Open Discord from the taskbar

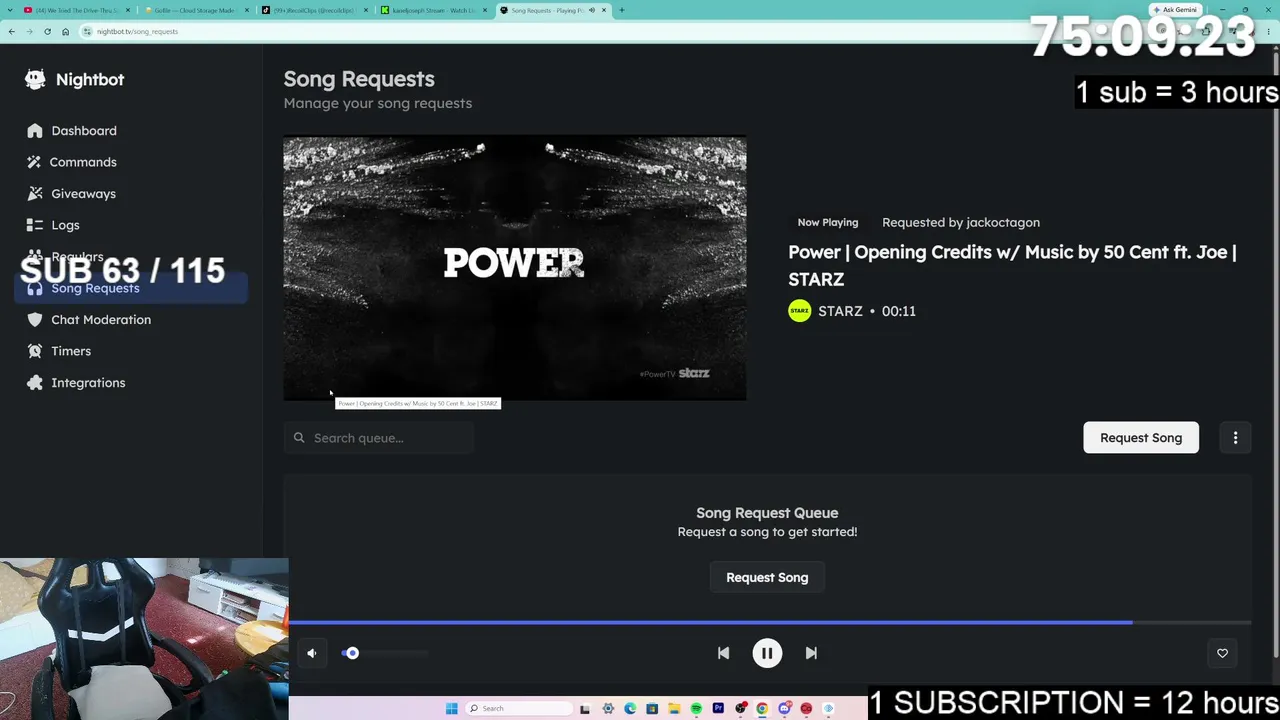coord(784,709)
